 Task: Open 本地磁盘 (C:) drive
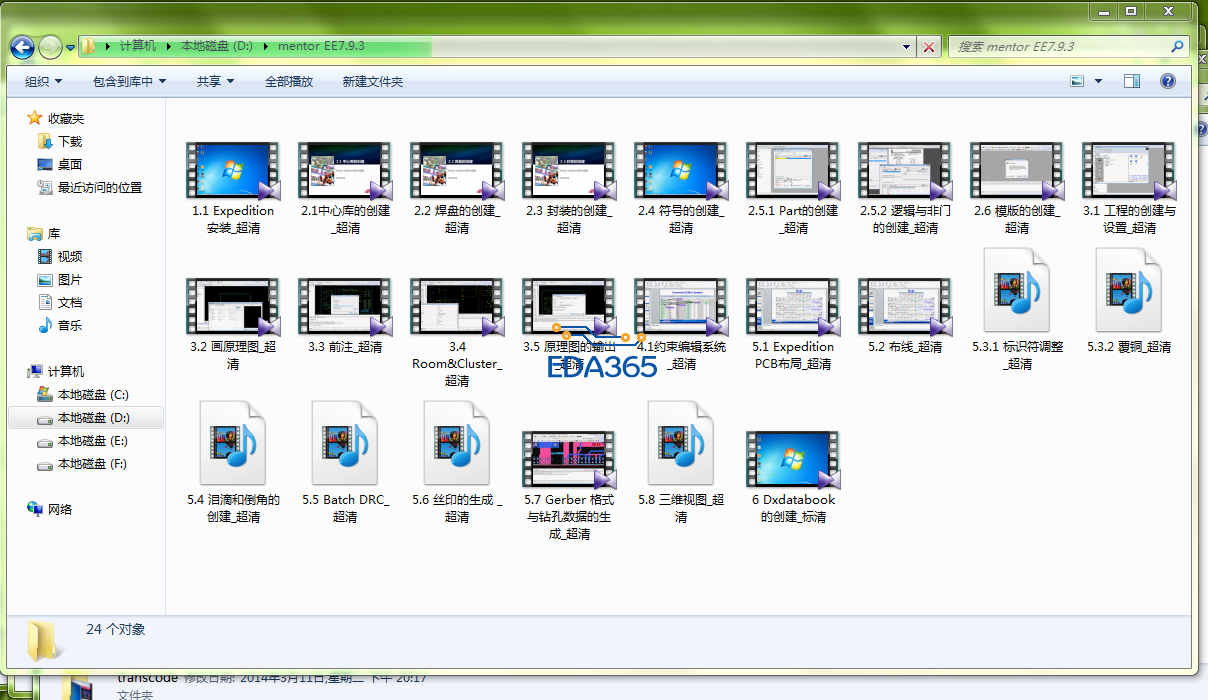click(83, 394)
